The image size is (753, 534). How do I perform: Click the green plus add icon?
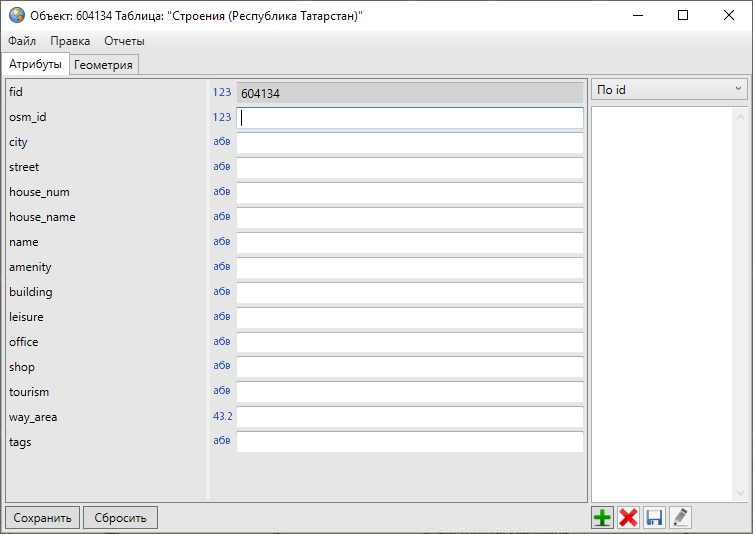tap(603, 517)
